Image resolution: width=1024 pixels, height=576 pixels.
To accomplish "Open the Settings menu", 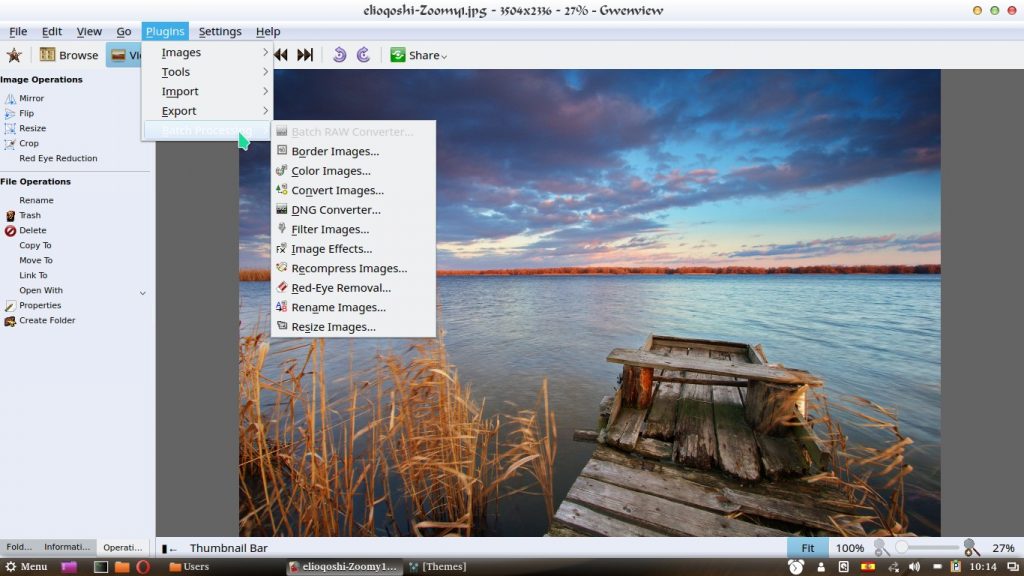I will pyautogui.click(x=219, y=31).
